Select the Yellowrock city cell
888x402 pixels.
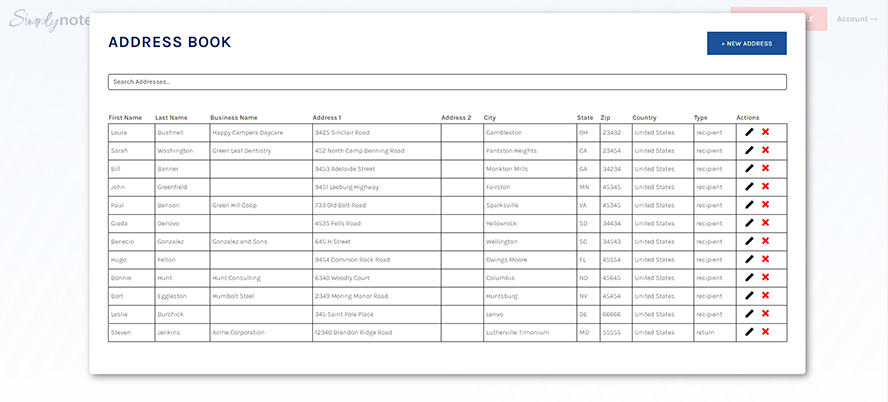(530, 223)
